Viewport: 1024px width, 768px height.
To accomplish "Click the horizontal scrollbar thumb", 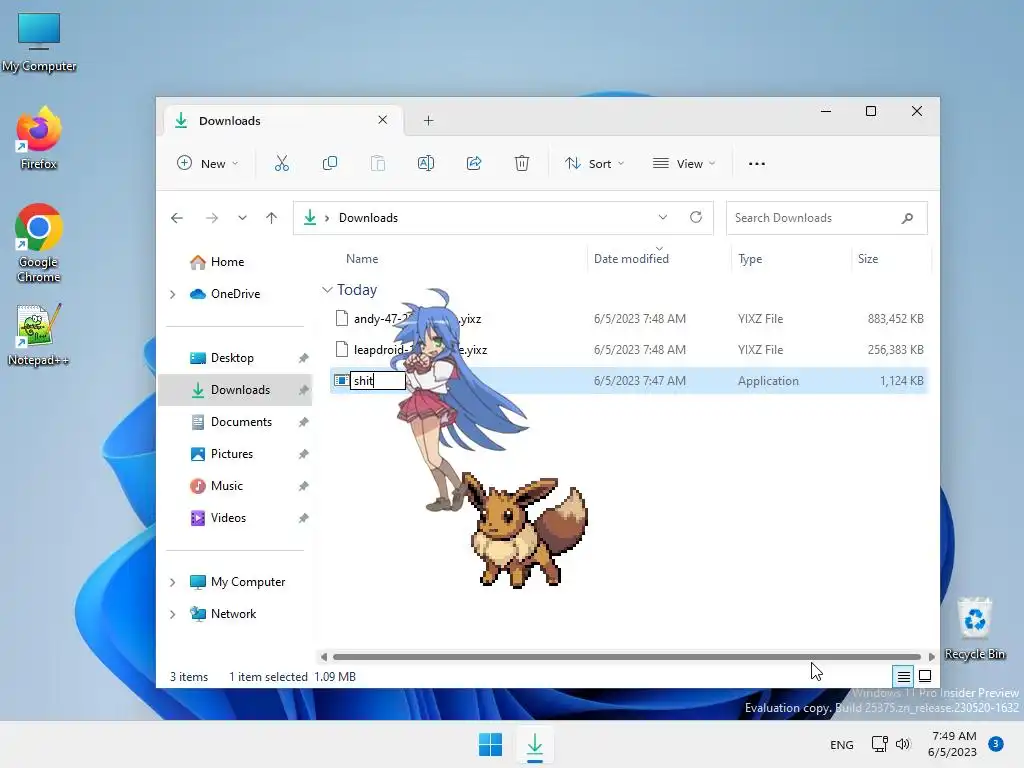I will coord(627,656).
